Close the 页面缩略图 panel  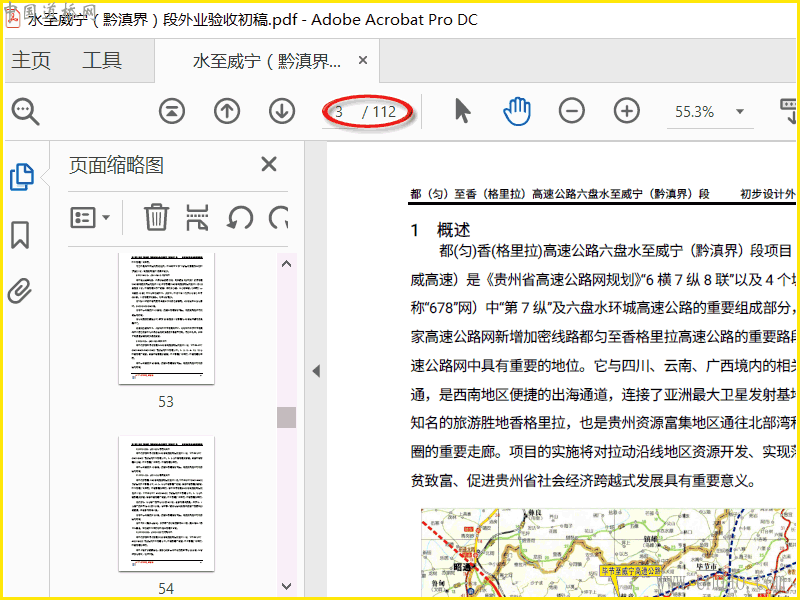point(269,164)
